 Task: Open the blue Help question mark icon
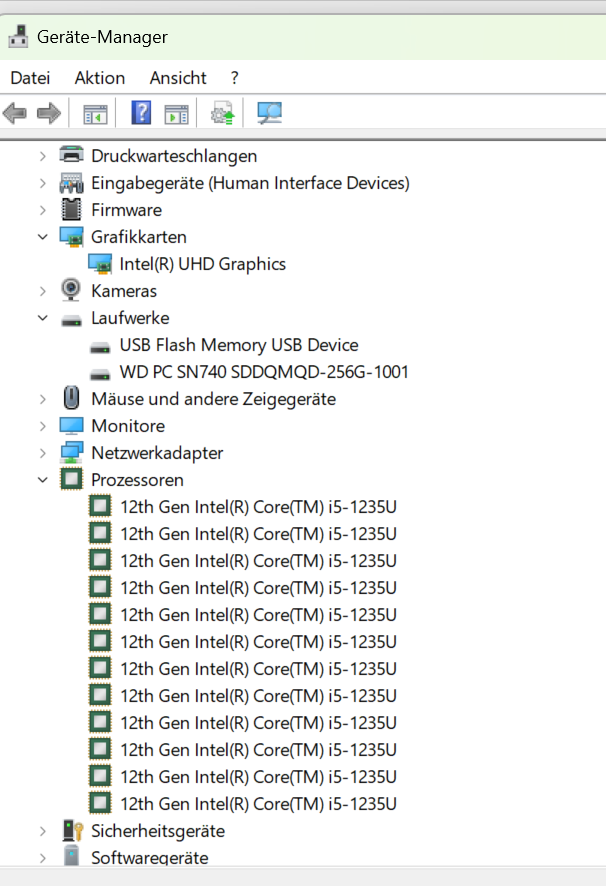141,112
